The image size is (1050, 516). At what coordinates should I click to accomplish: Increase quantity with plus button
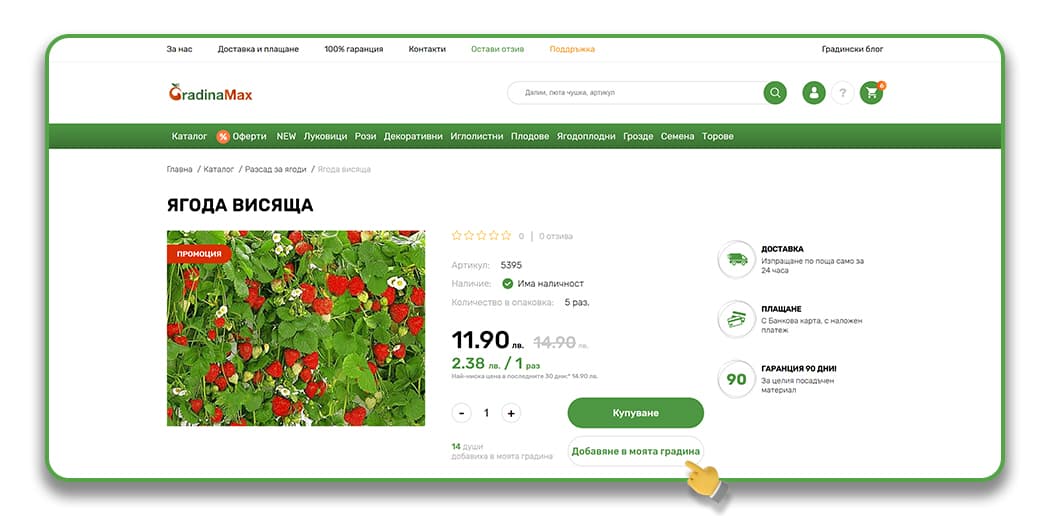511,413
